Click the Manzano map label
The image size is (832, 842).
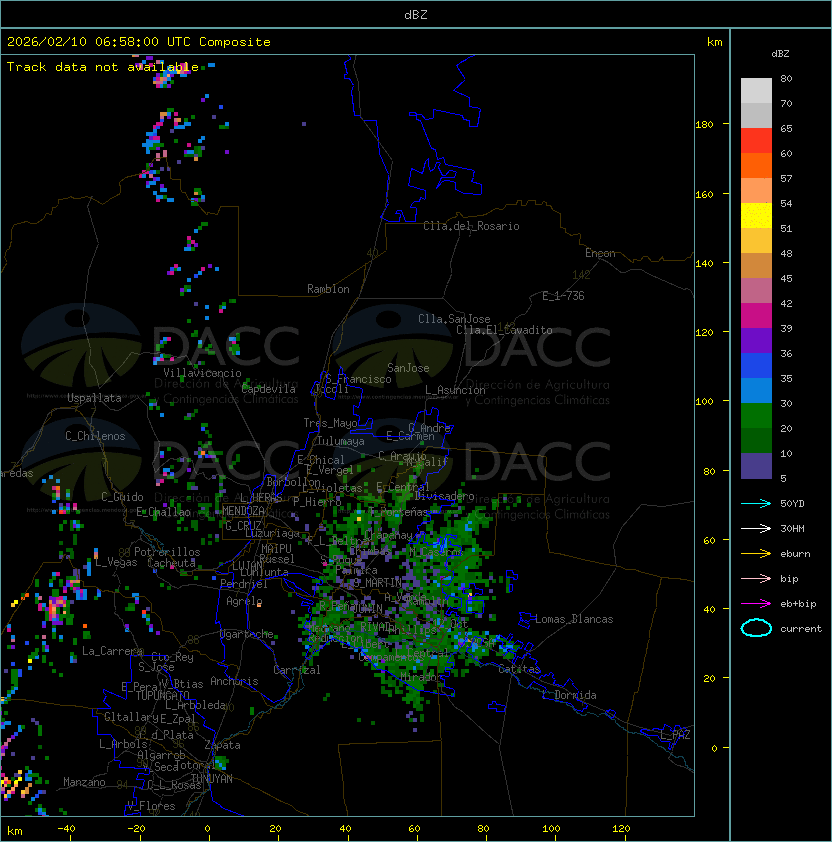(x=84, y=782)
